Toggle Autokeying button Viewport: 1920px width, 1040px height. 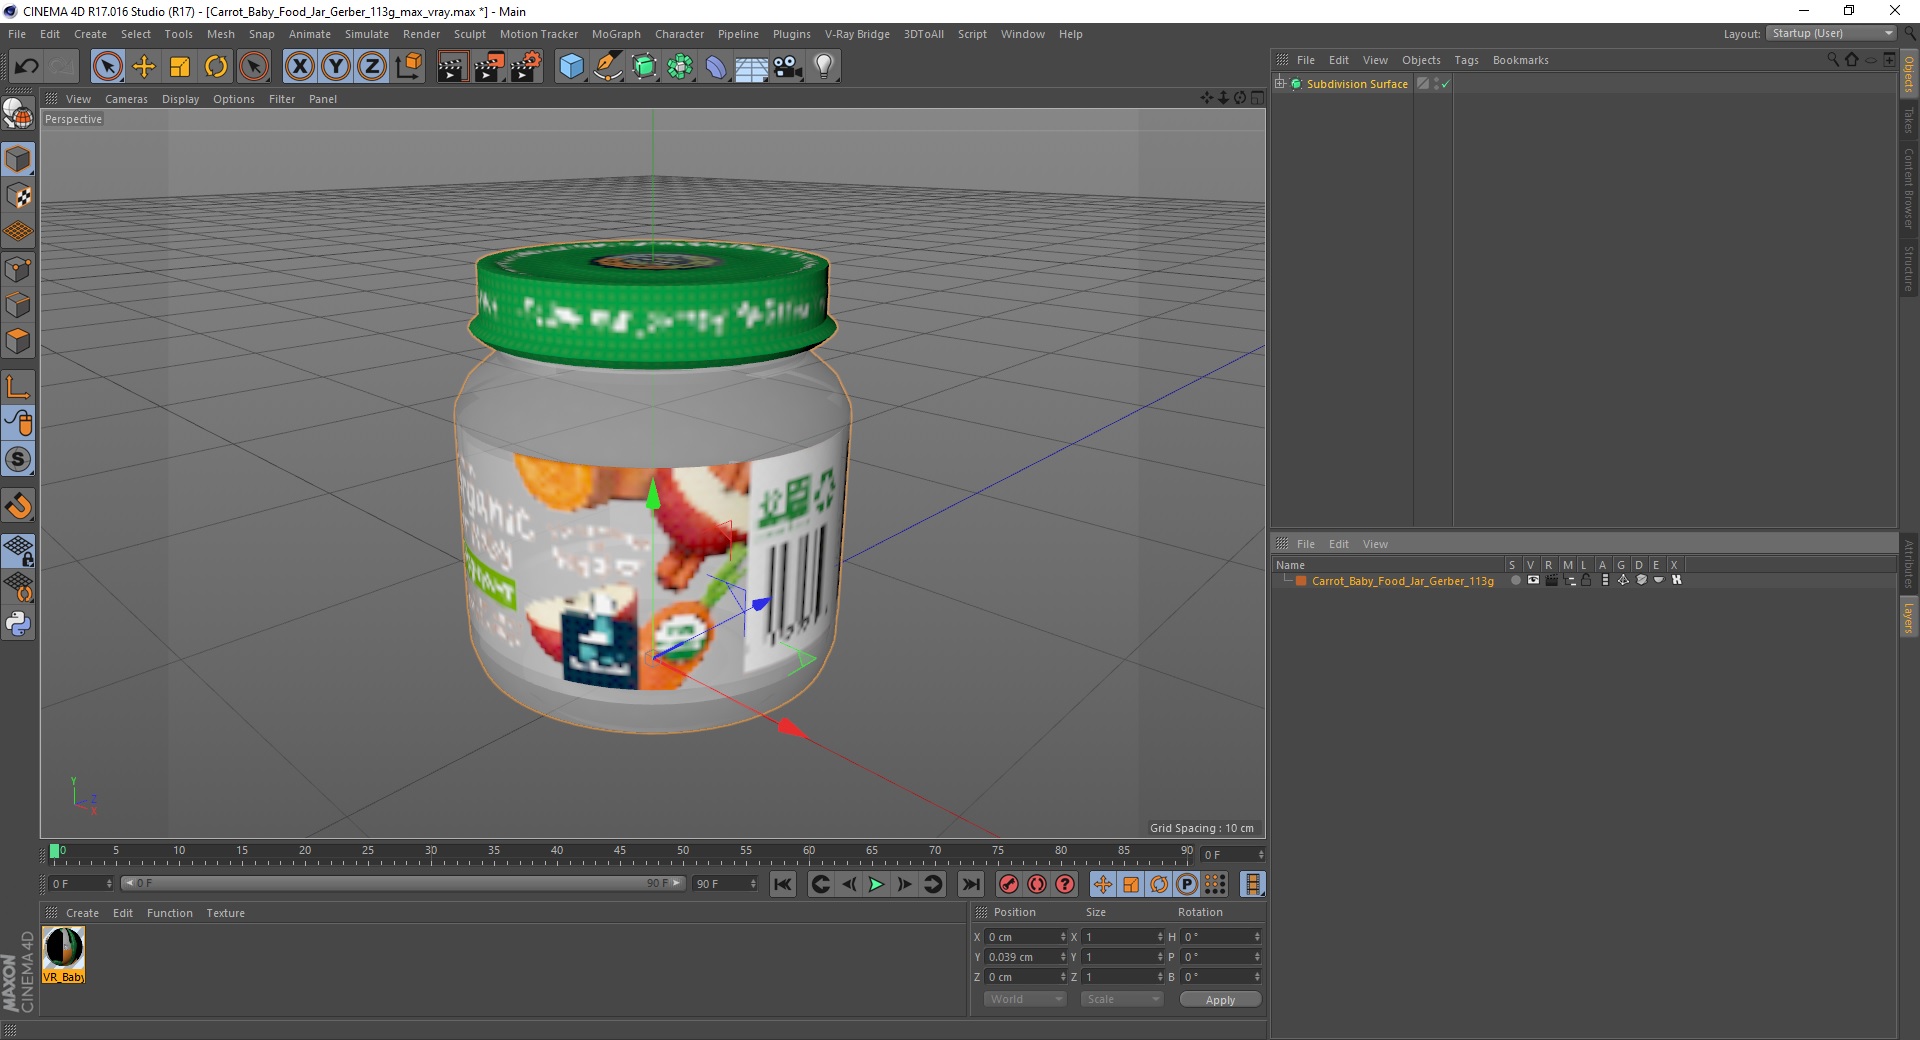1037,884
